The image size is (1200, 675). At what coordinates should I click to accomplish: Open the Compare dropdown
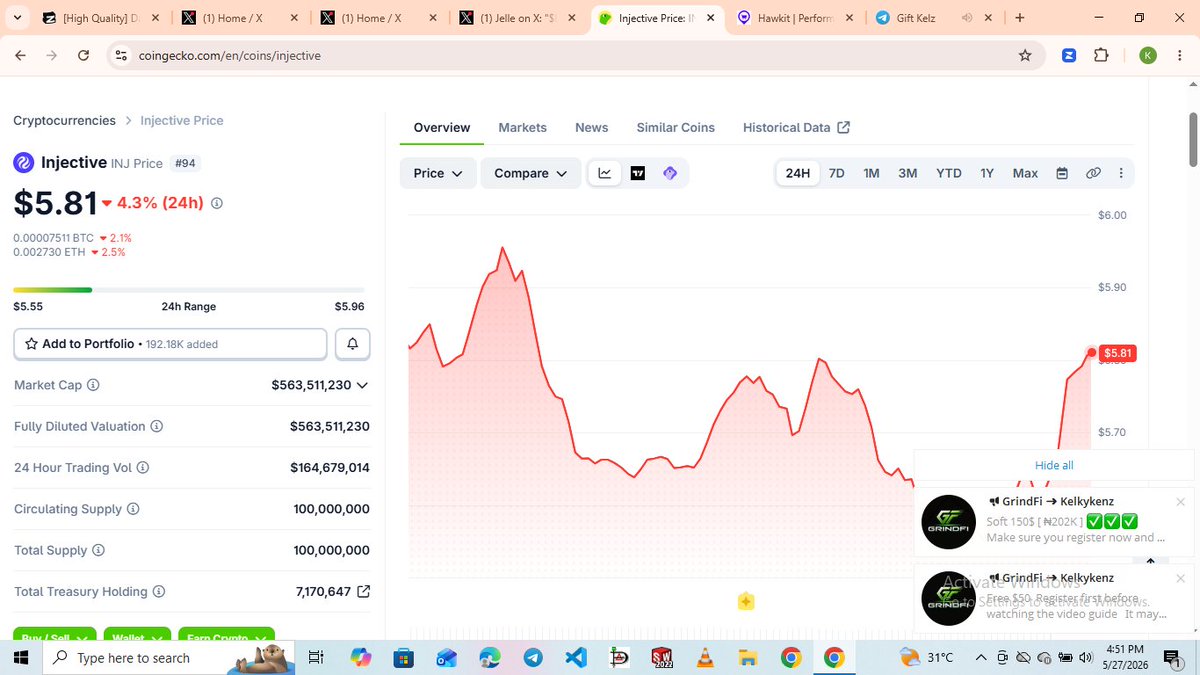click(x=531, y=173)
